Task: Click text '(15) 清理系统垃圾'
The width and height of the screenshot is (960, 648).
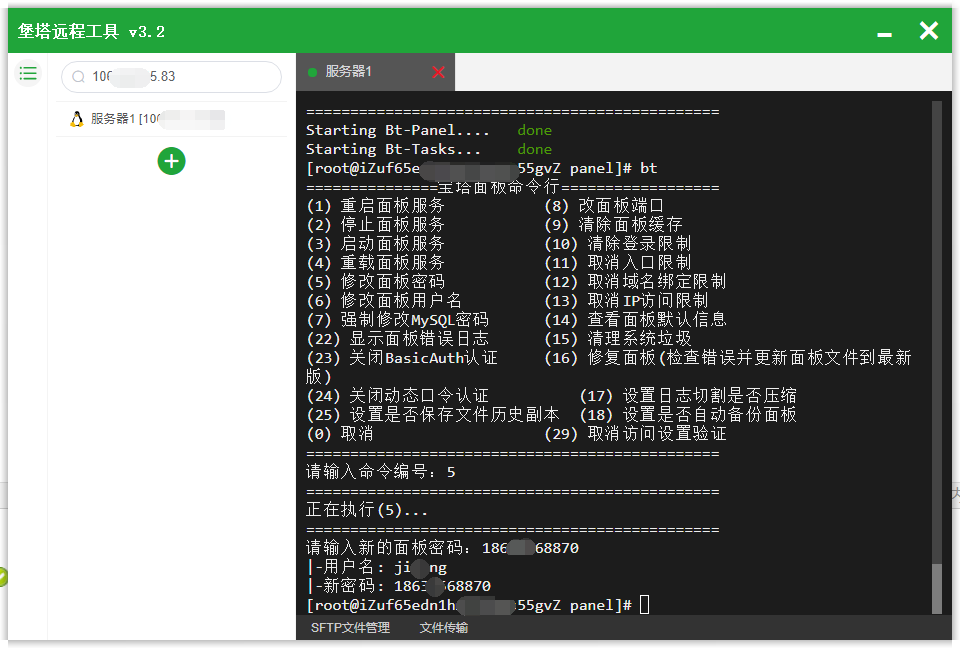Action: [617, 339]
